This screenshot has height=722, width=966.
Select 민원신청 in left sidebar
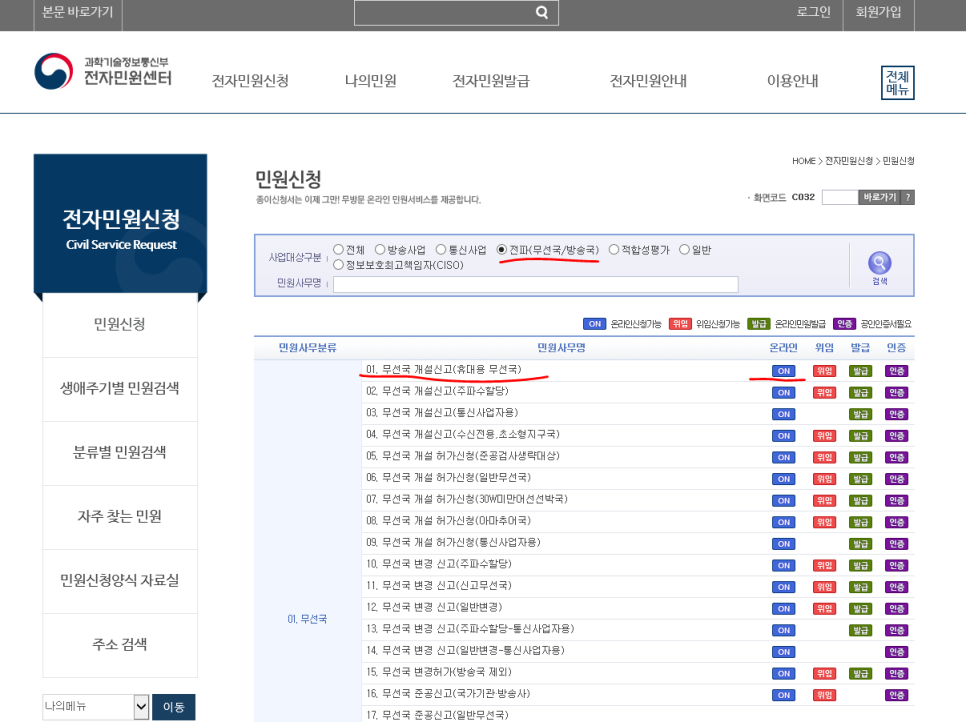click(x=120, y=325)
